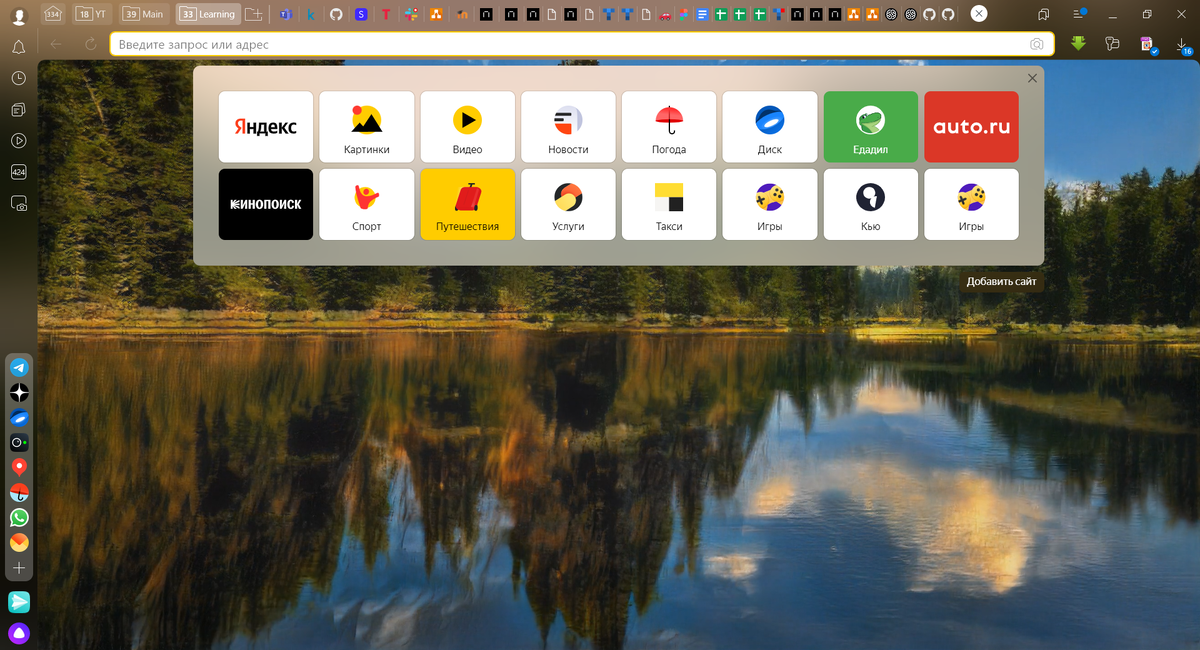
Task: Take a screenshot with sidebar camera icon
Action: (x=18, y=203)
